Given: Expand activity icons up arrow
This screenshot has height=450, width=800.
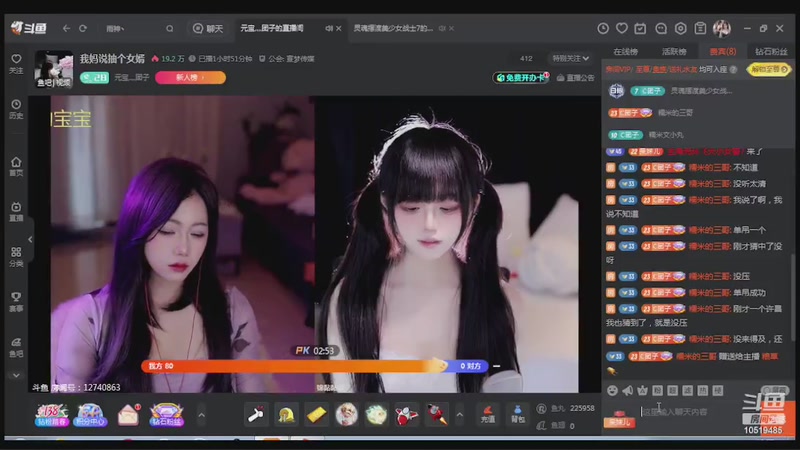Looking at the screenshot, I should coord(202,415).
